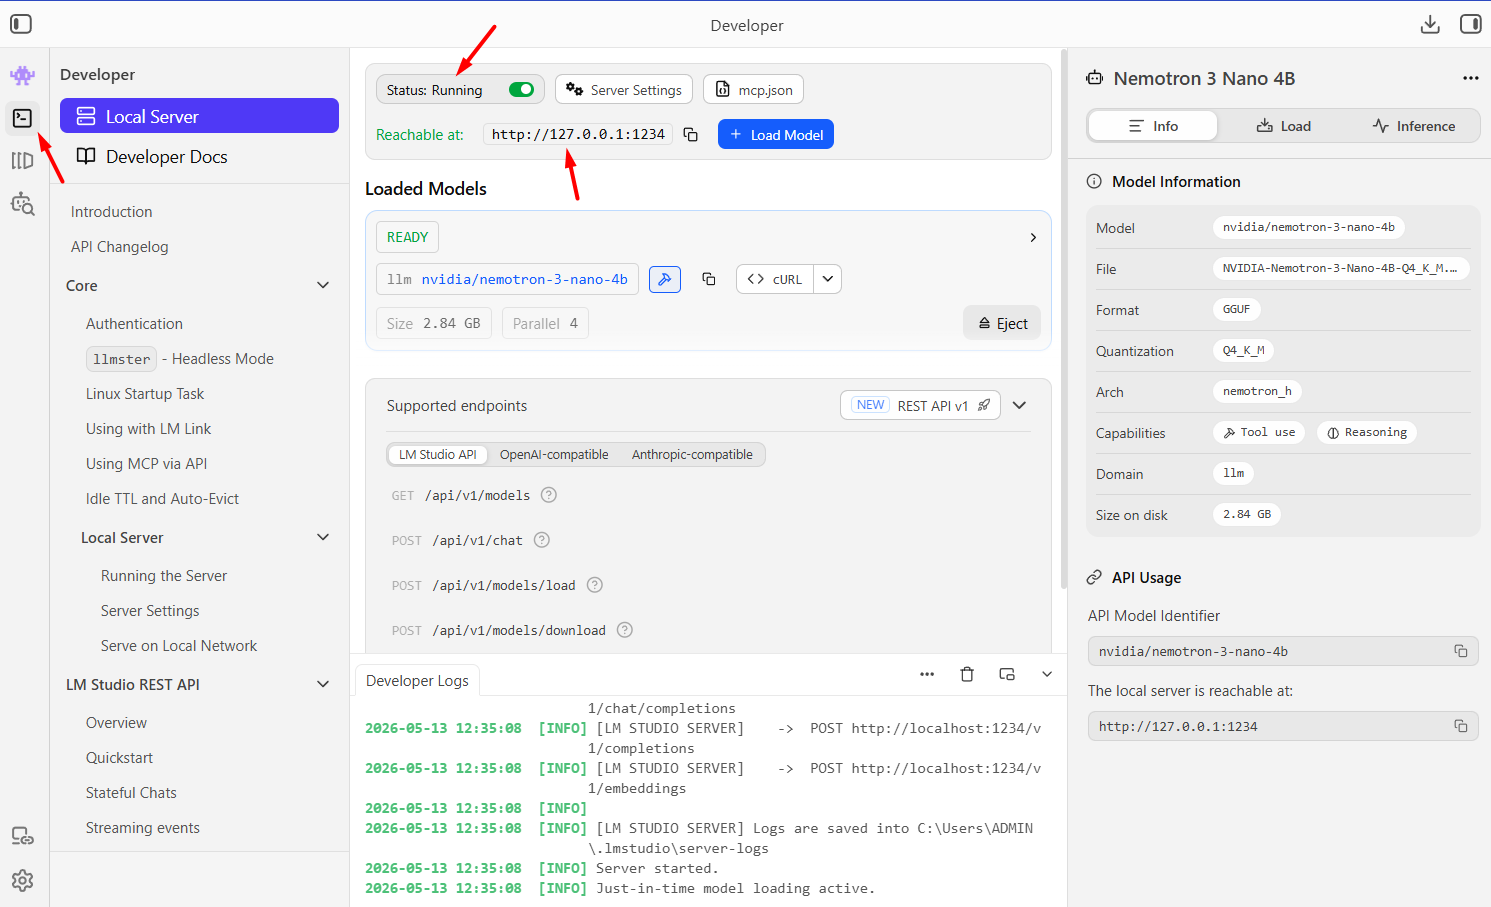Open Server Settings button beside status

click(624, 90)
